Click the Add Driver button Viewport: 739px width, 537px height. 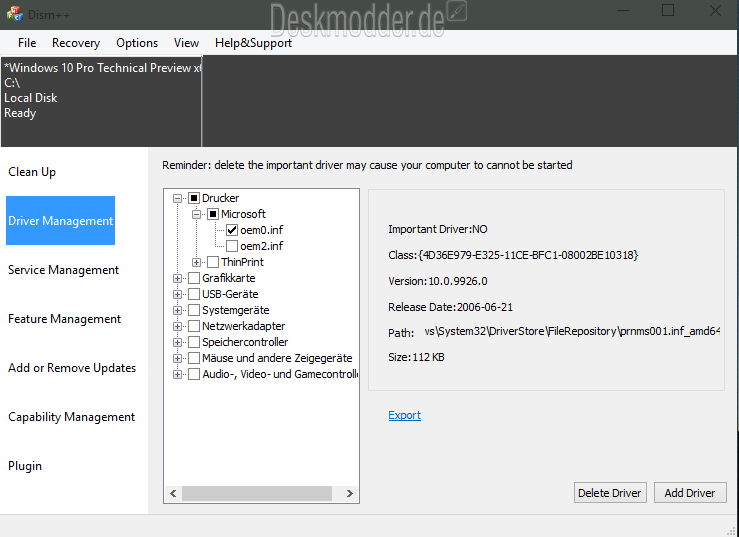point(690,493)
